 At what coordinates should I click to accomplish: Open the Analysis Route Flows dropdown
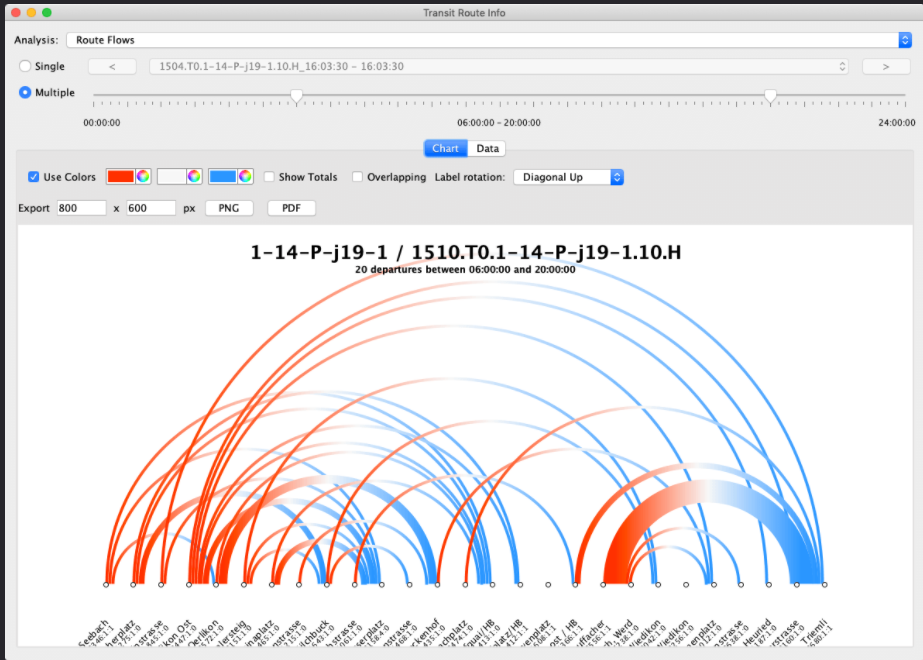(489, 40)
